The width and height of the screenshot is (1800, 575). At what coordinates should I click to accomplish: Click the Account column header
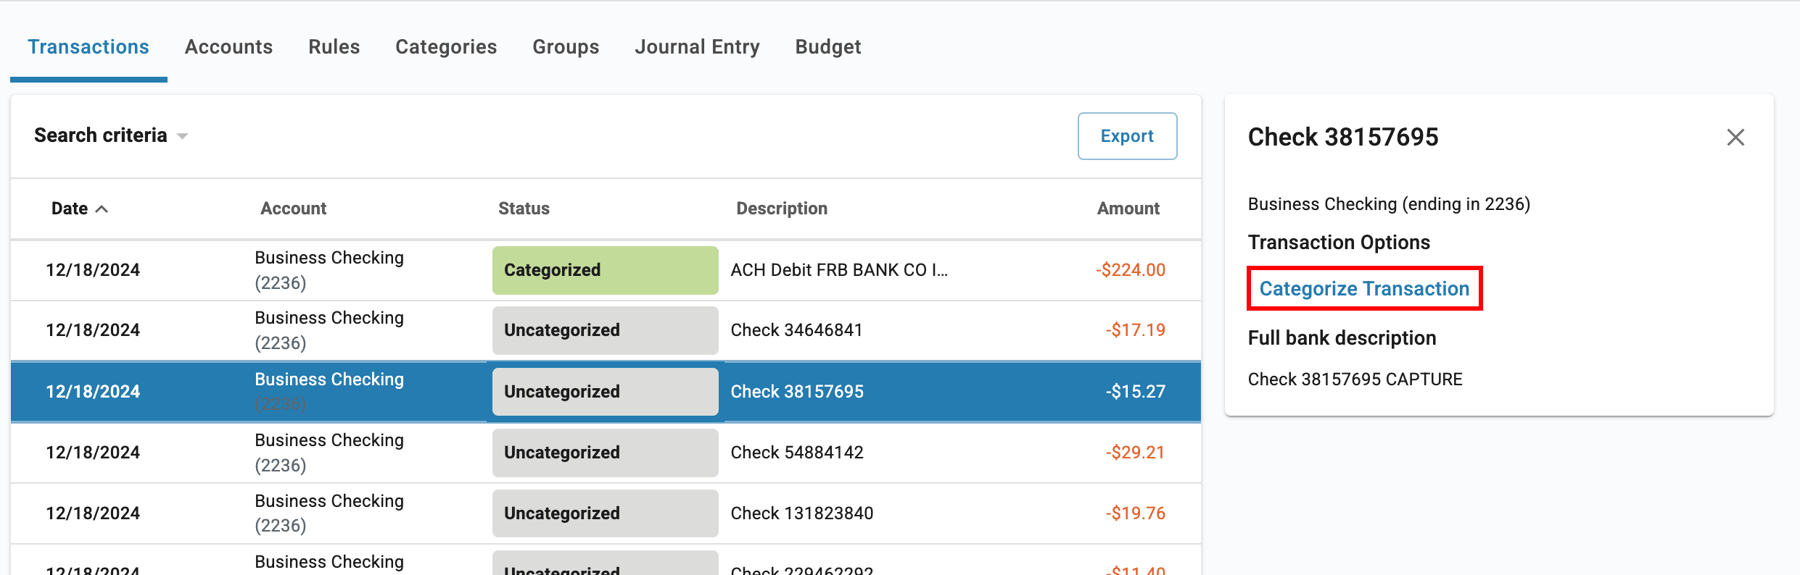(293, 209)
